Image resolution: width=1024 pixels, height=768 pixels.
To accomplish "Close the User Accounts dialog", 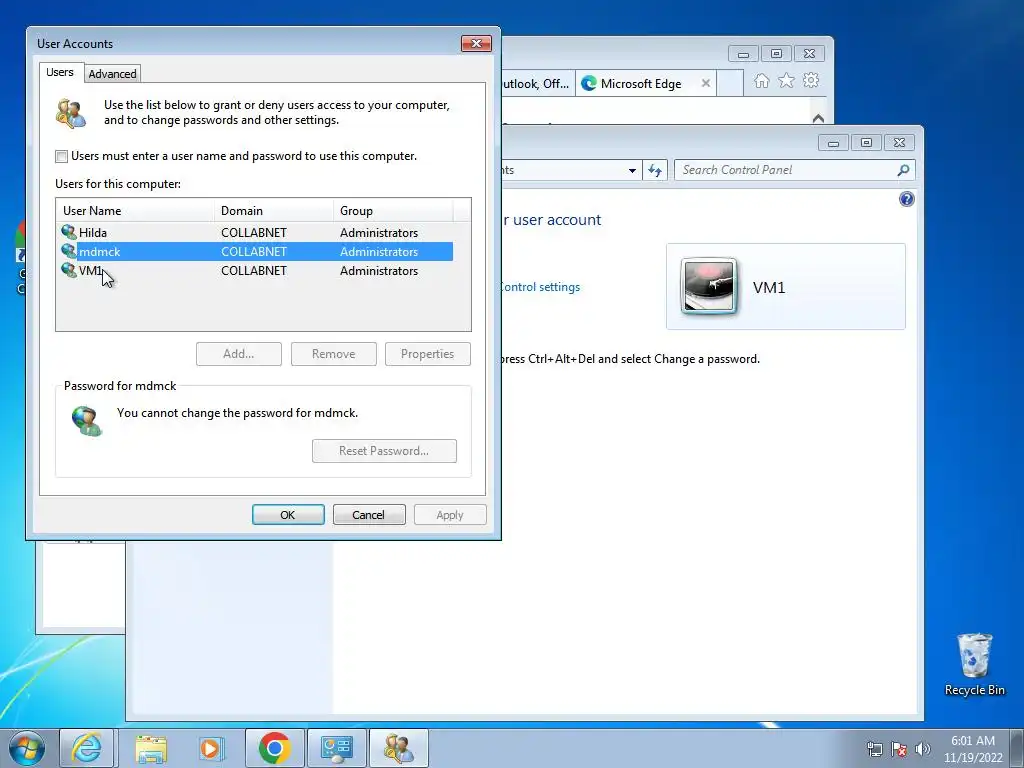I will pyautogui.click(x=476, y=44).
